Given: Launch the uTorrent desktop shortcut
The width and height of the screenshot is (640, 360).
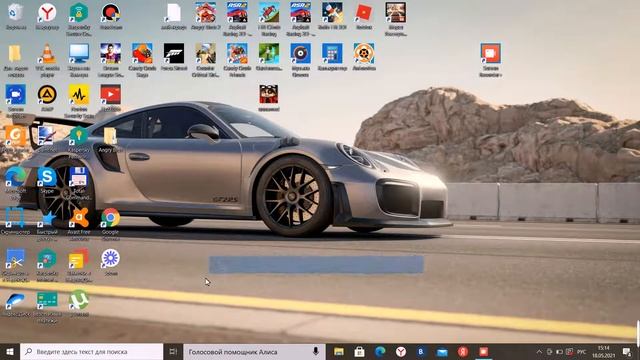Looking at the screenshot, I should (79, 300).
